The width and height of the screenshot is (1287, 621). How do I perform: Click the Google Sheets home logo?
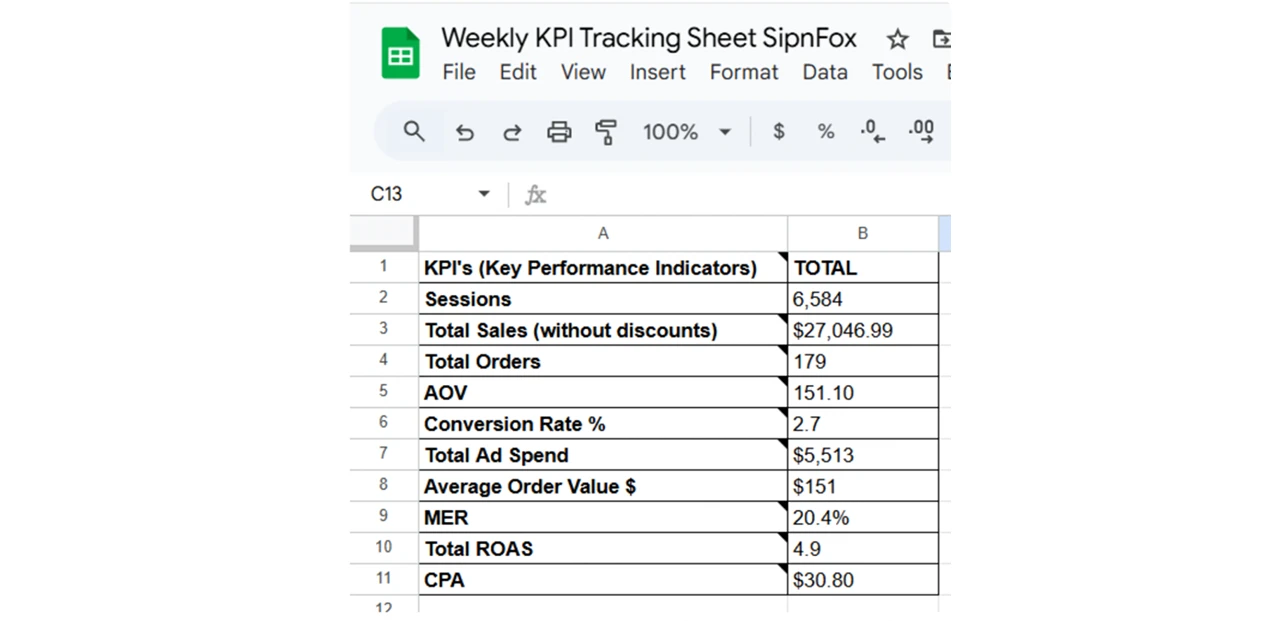(401, 53)
